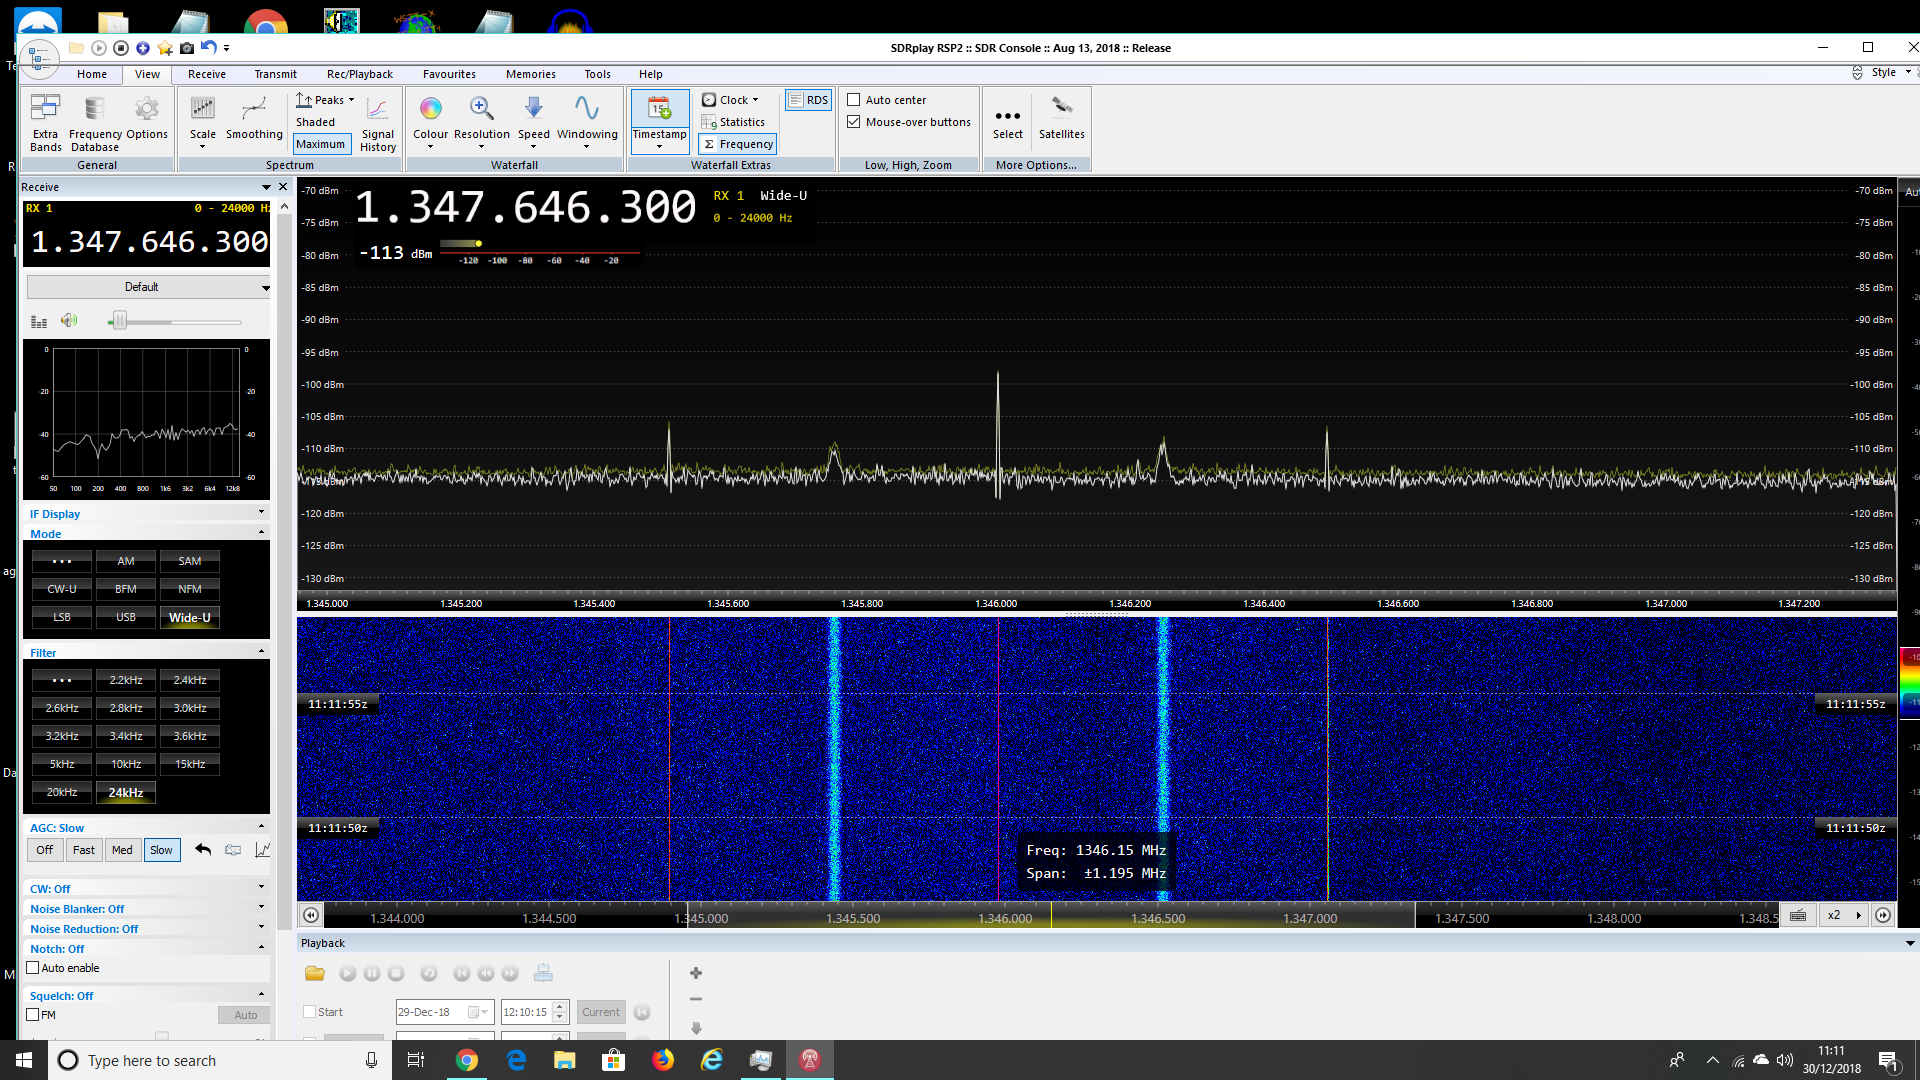Select the 15kHz filter

[x=190, y=764]
